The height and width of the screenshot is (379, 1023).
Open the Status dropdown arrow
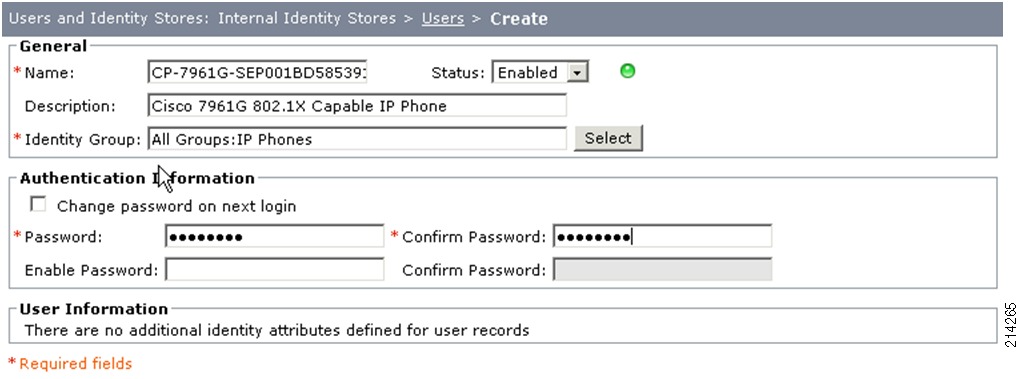(577, 73)
